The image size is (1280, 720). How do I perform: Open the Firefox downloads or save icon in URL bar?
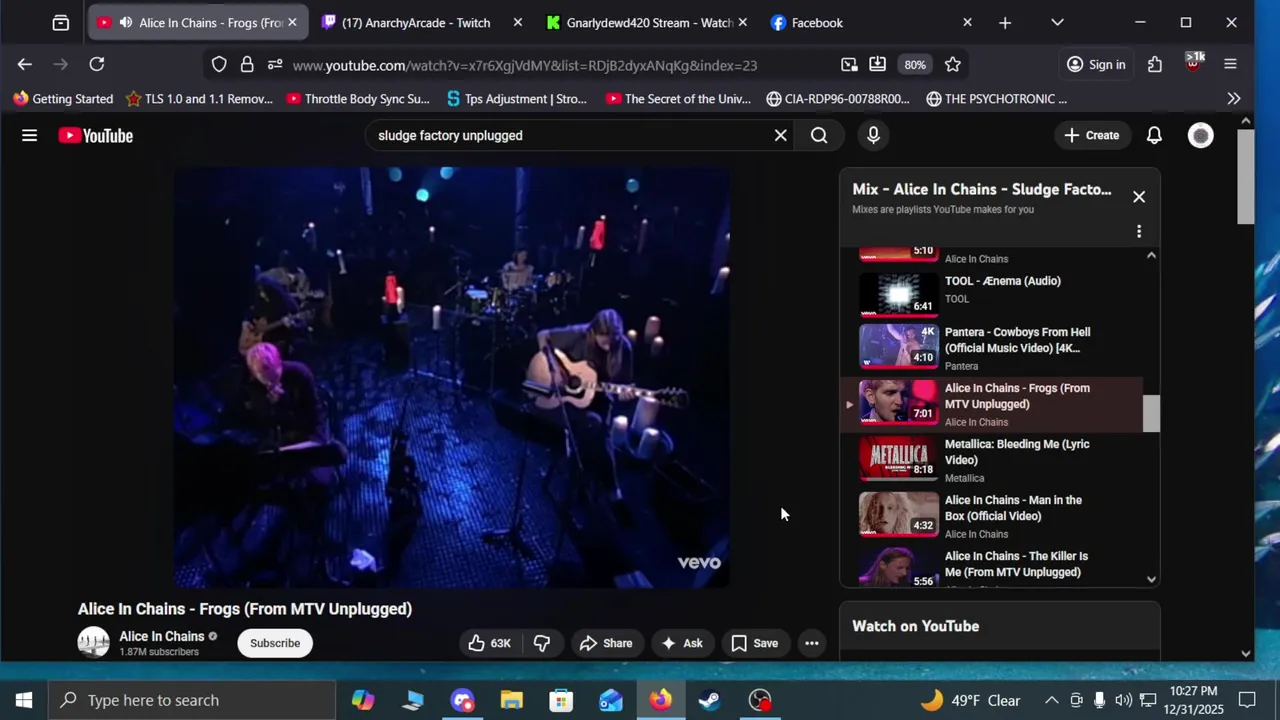click(x=877, y=64)
